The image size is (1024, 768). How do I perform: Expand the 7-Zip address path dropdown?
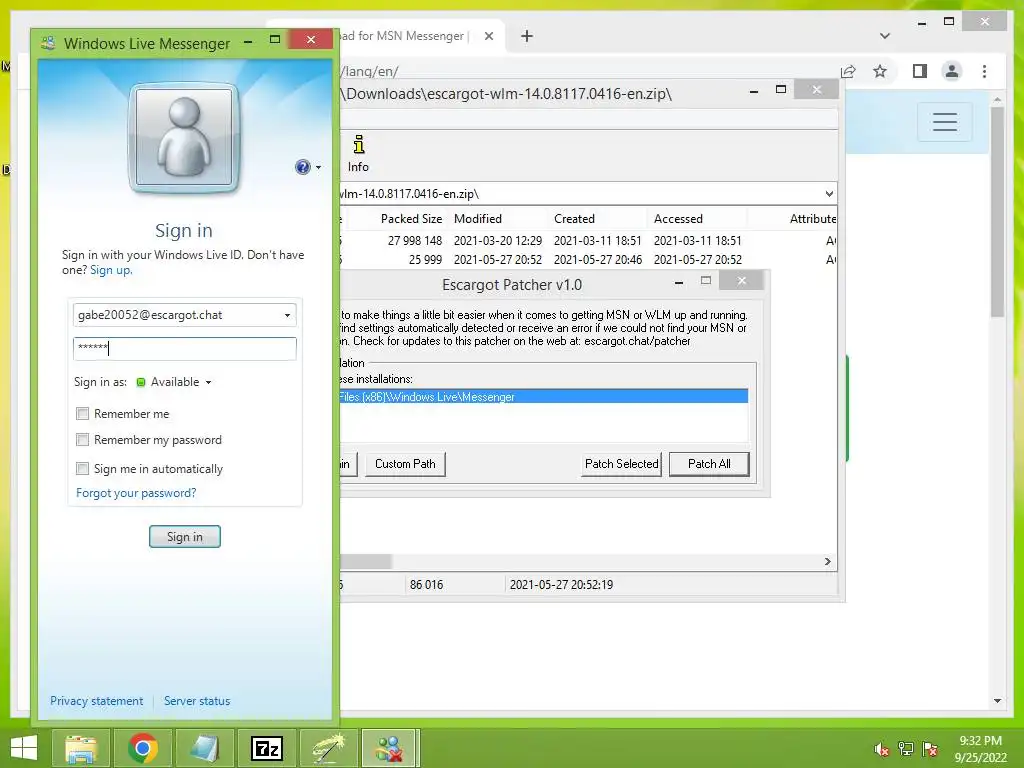point(829,194)
